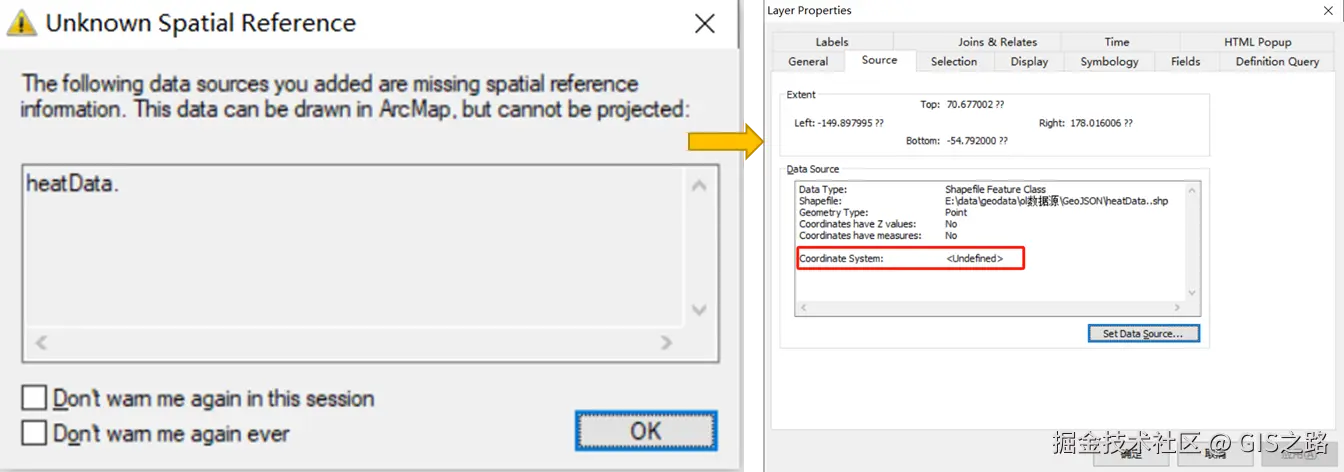
Task: Open the HTML Popup tab
Action: [1257, 42]
